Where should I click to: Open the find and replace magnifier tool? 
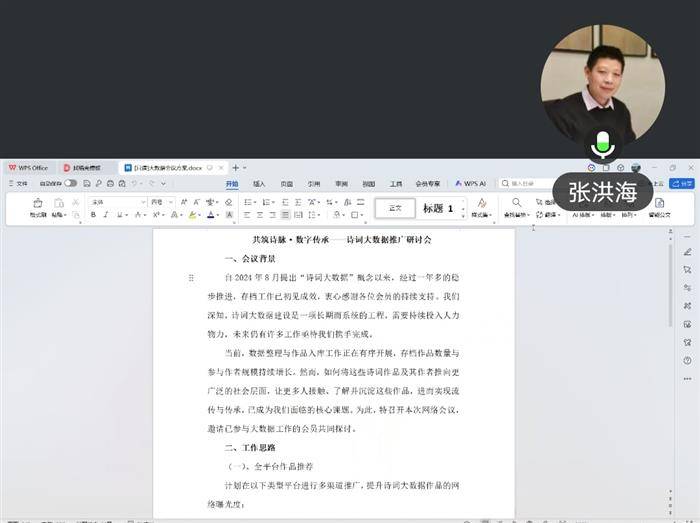point(516,203)
